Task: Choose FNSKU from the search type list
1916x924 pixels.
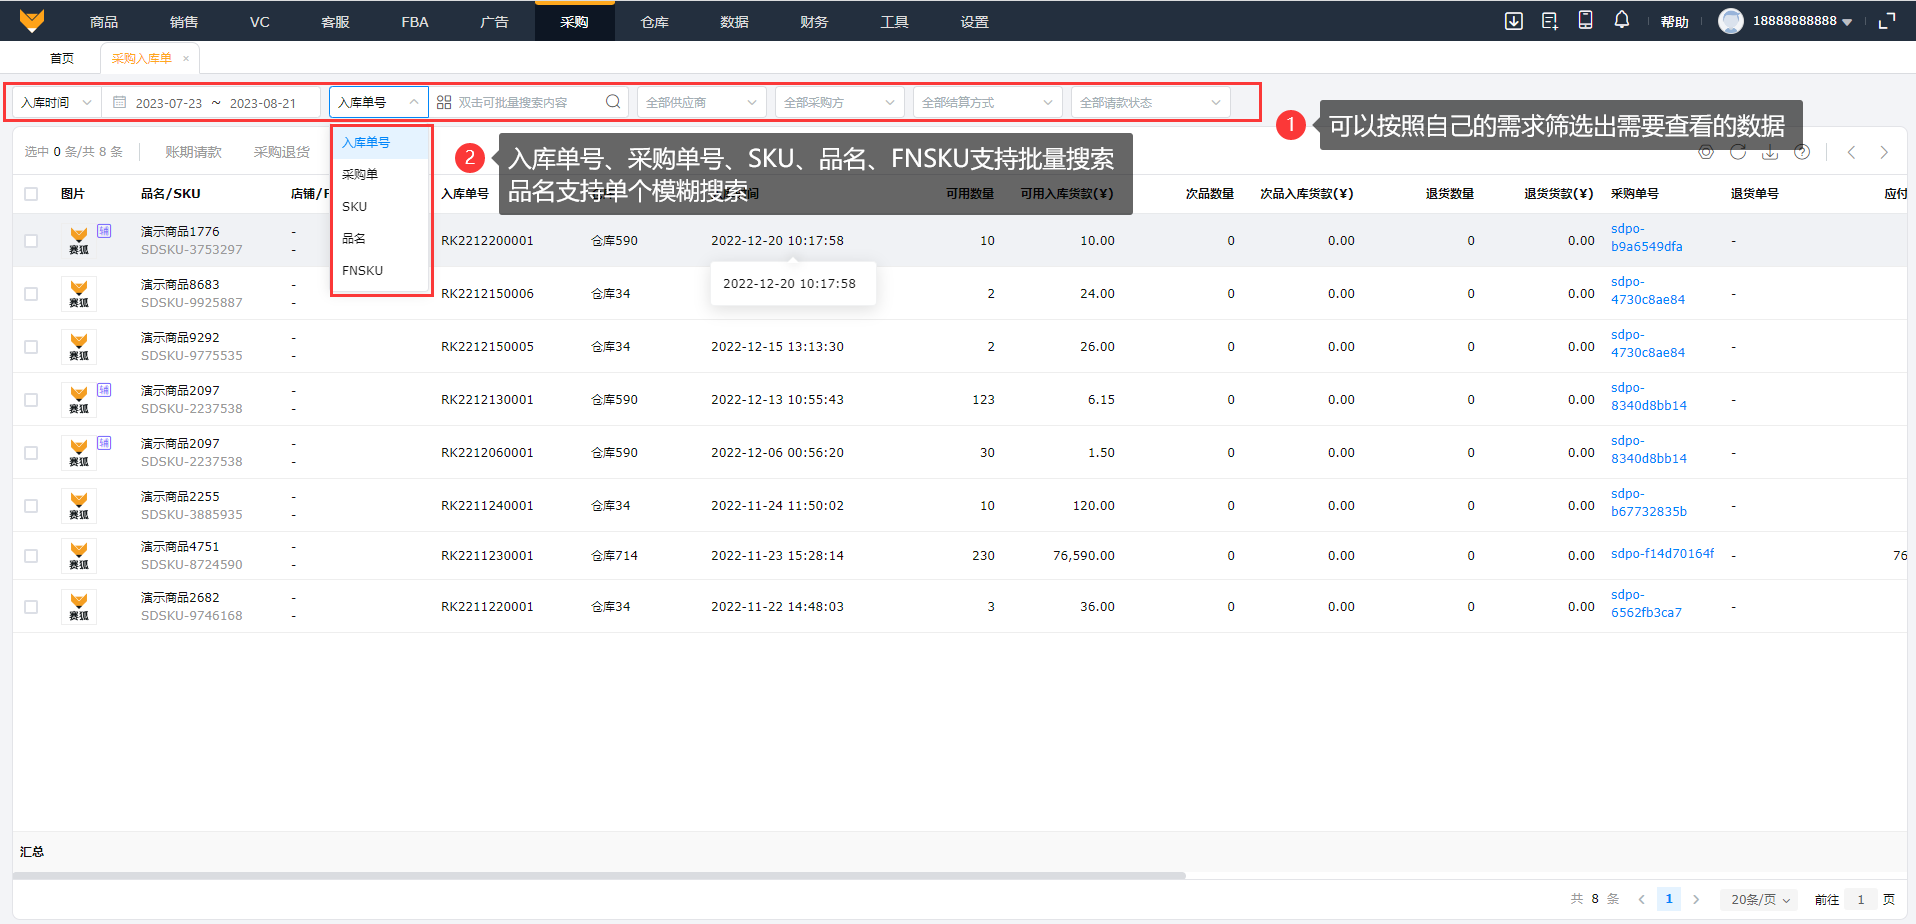Action: tap(362, 271)
